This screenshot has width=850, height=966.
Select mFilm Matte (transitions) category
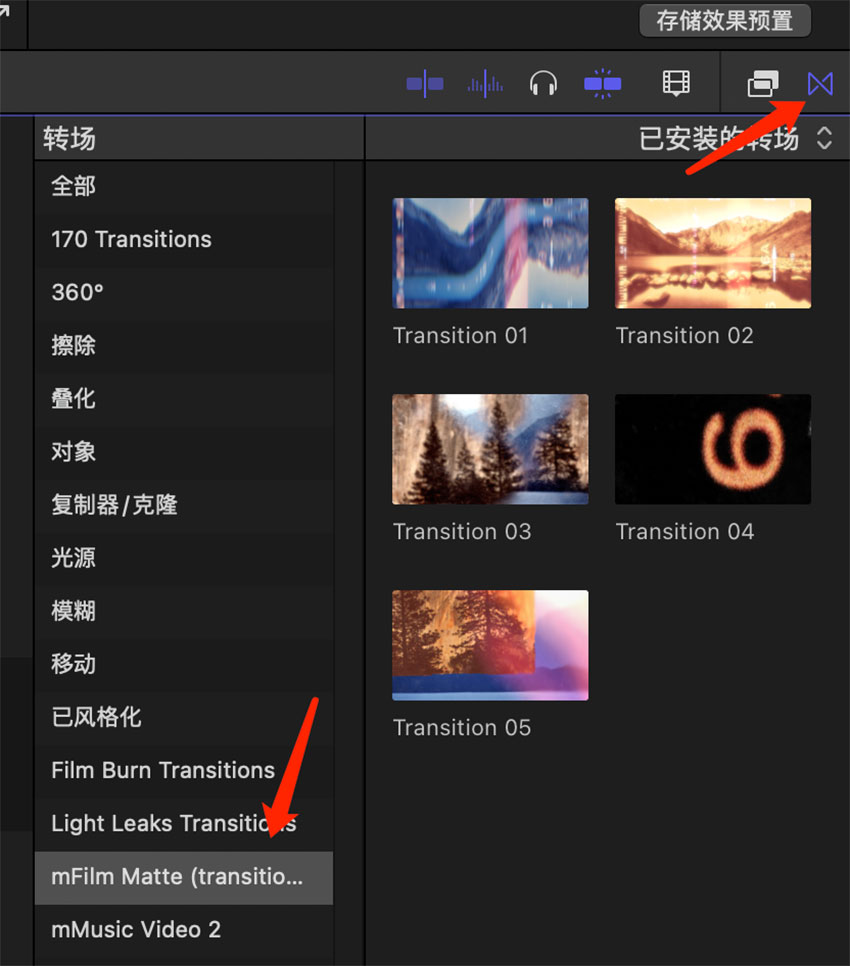(184, 877)
